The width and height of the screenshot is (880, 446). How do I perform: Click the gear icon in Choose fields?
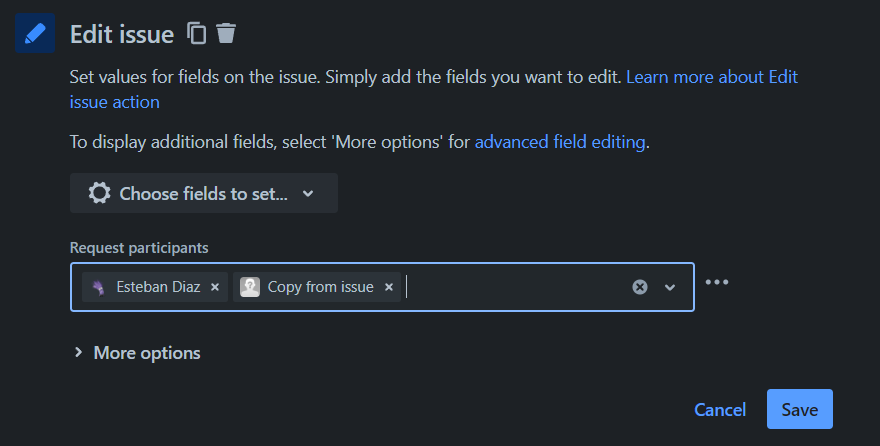click(x=99, y=193)
